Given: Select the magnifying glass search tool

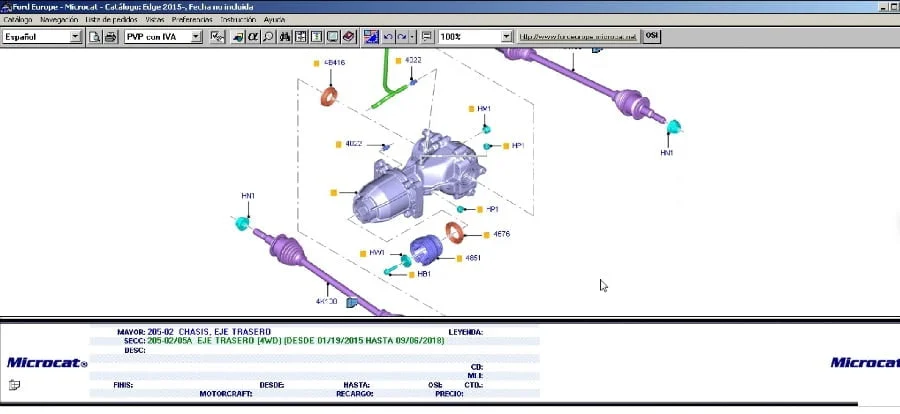Looking at the screenshot, I should 267,37.
